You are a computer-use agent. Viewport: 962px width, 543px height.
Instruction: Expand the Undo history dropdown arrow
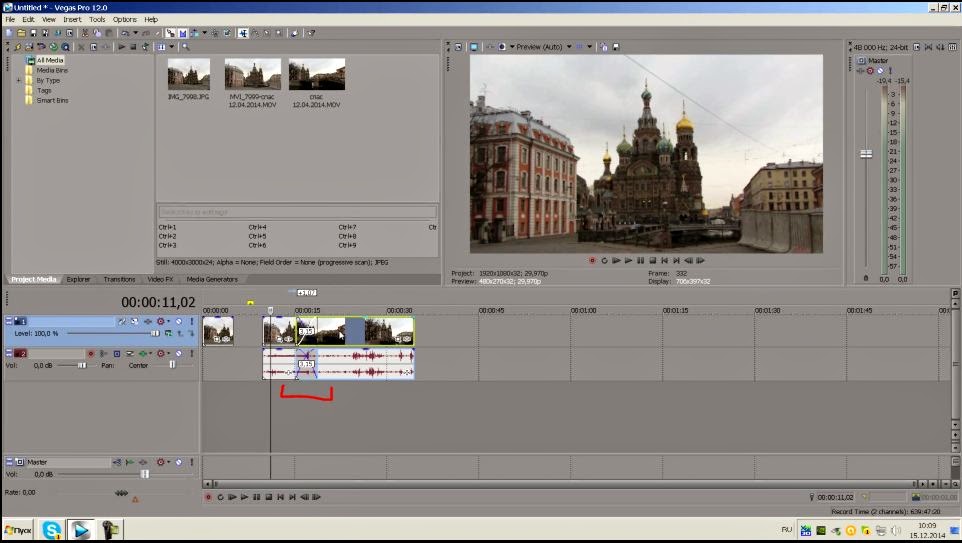point(135,33)
